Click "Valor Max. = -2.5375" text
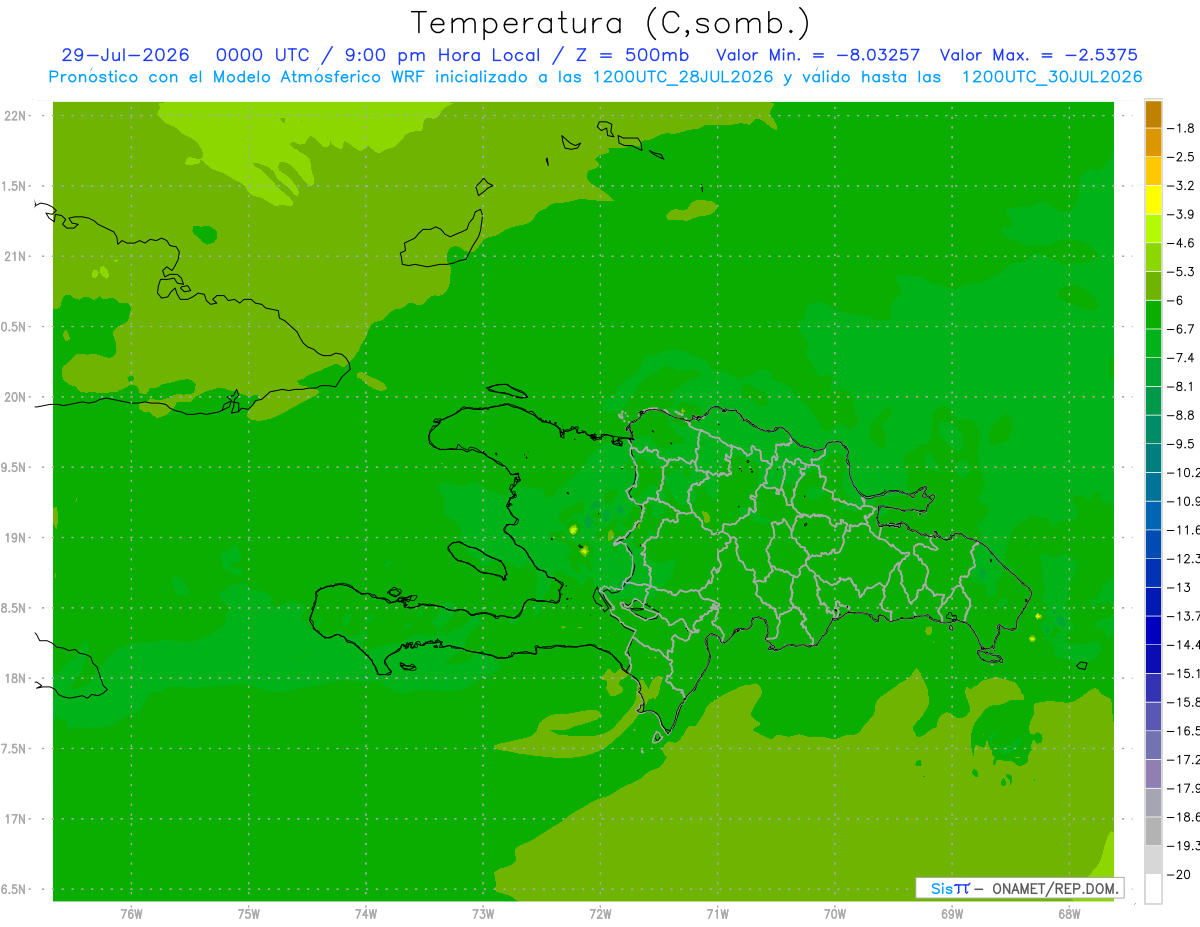Viewport: 1200px width, 927px height. pos(1039,55)
